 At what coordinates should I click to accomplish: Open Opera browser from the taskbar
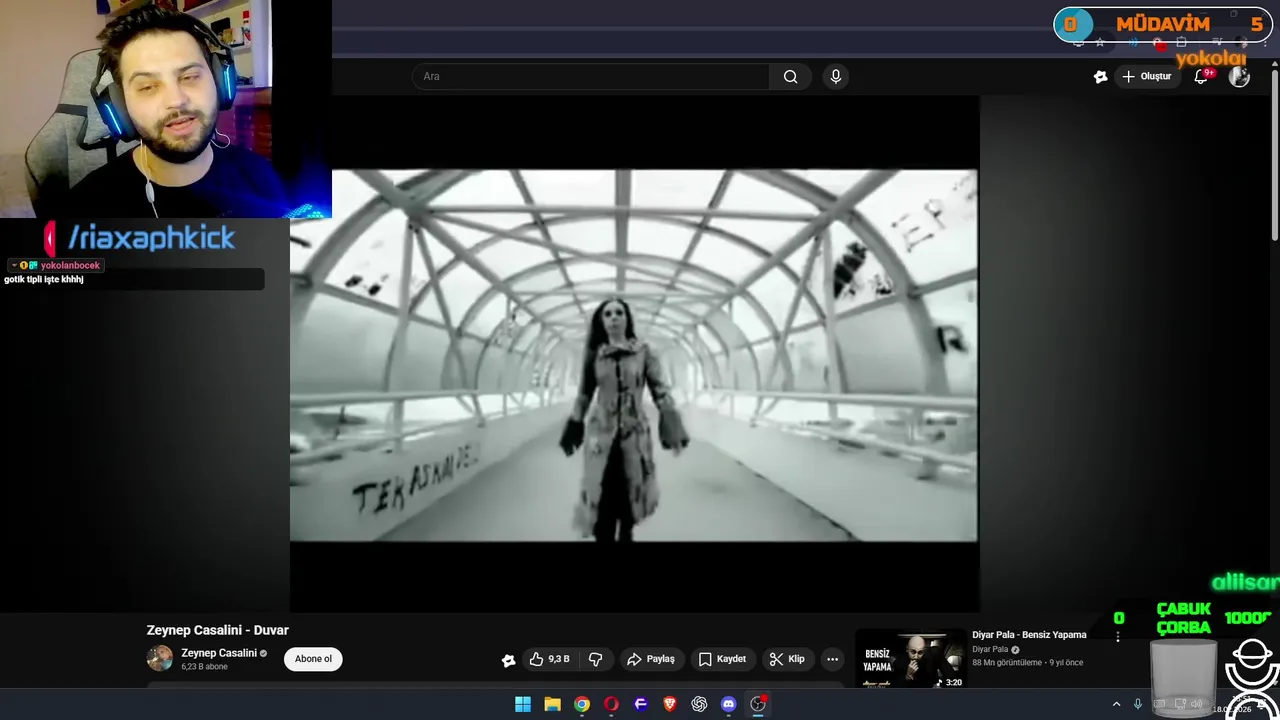611,704
